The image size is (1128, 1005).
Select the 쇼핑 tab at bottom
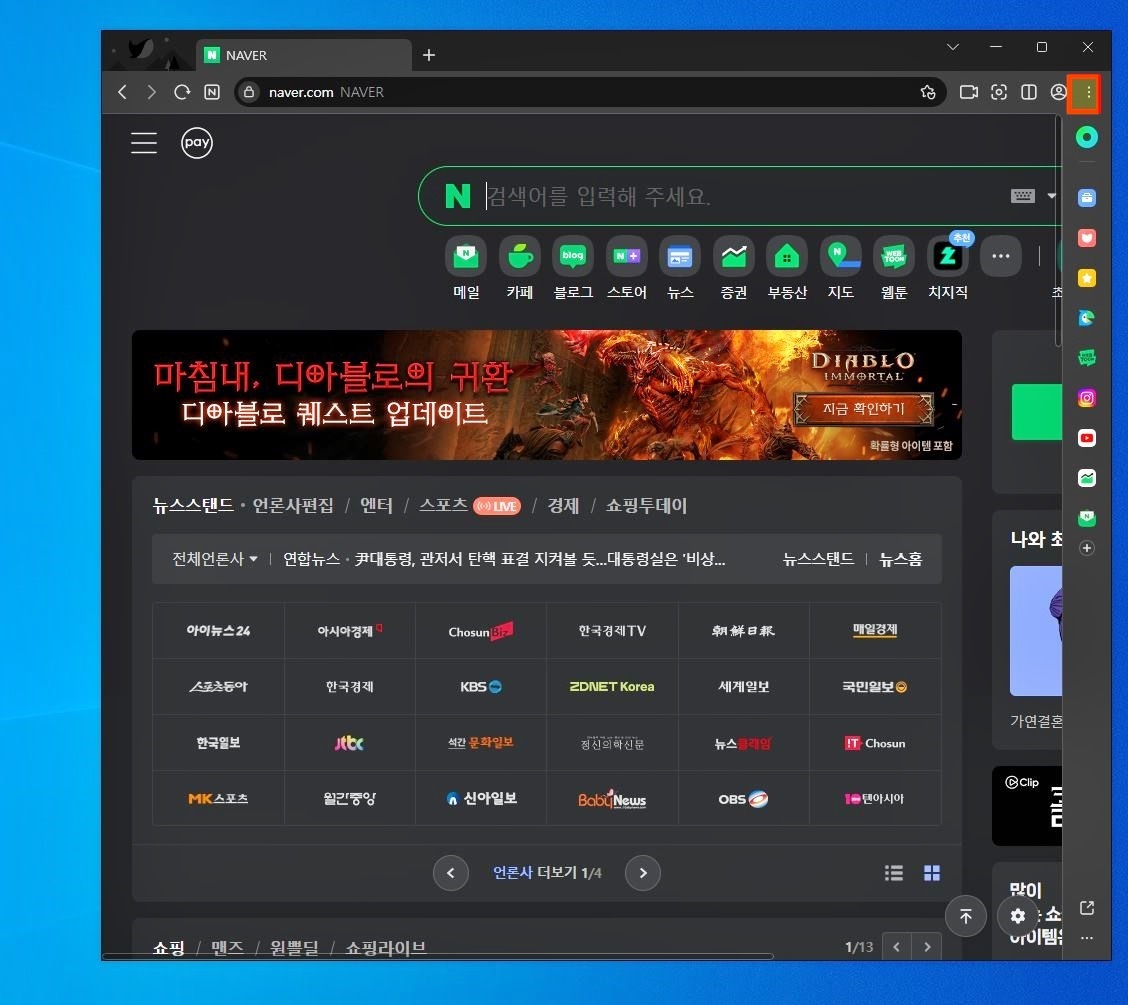pyautogui.click(x=169, y=947)
